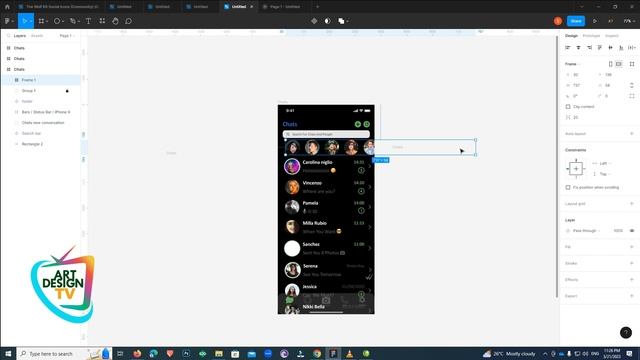Switch to the Inspect tab
The image size is (640, 360).
point(611,36)
